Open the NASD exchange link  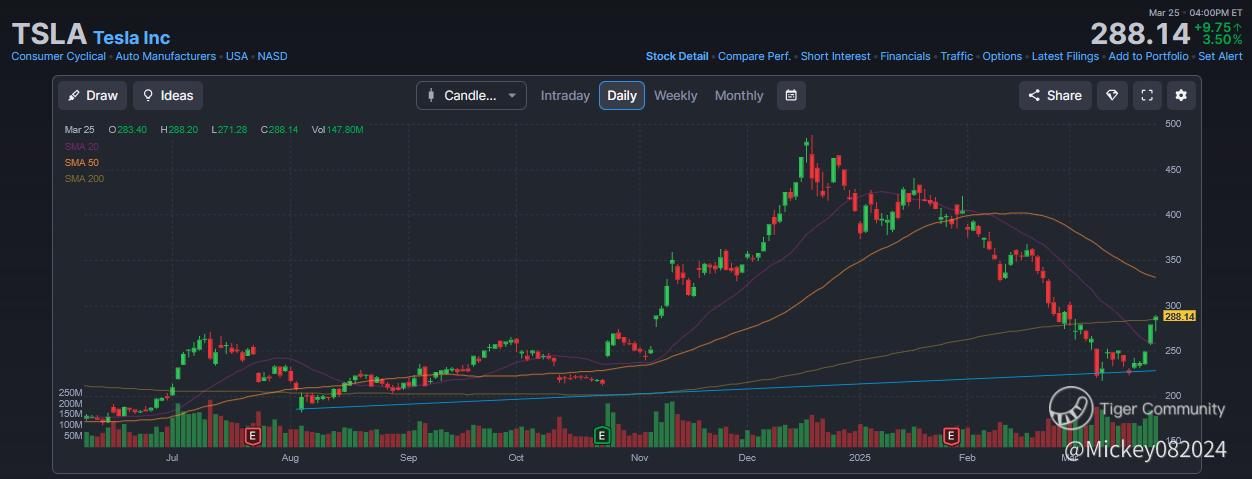click(272, 57)
